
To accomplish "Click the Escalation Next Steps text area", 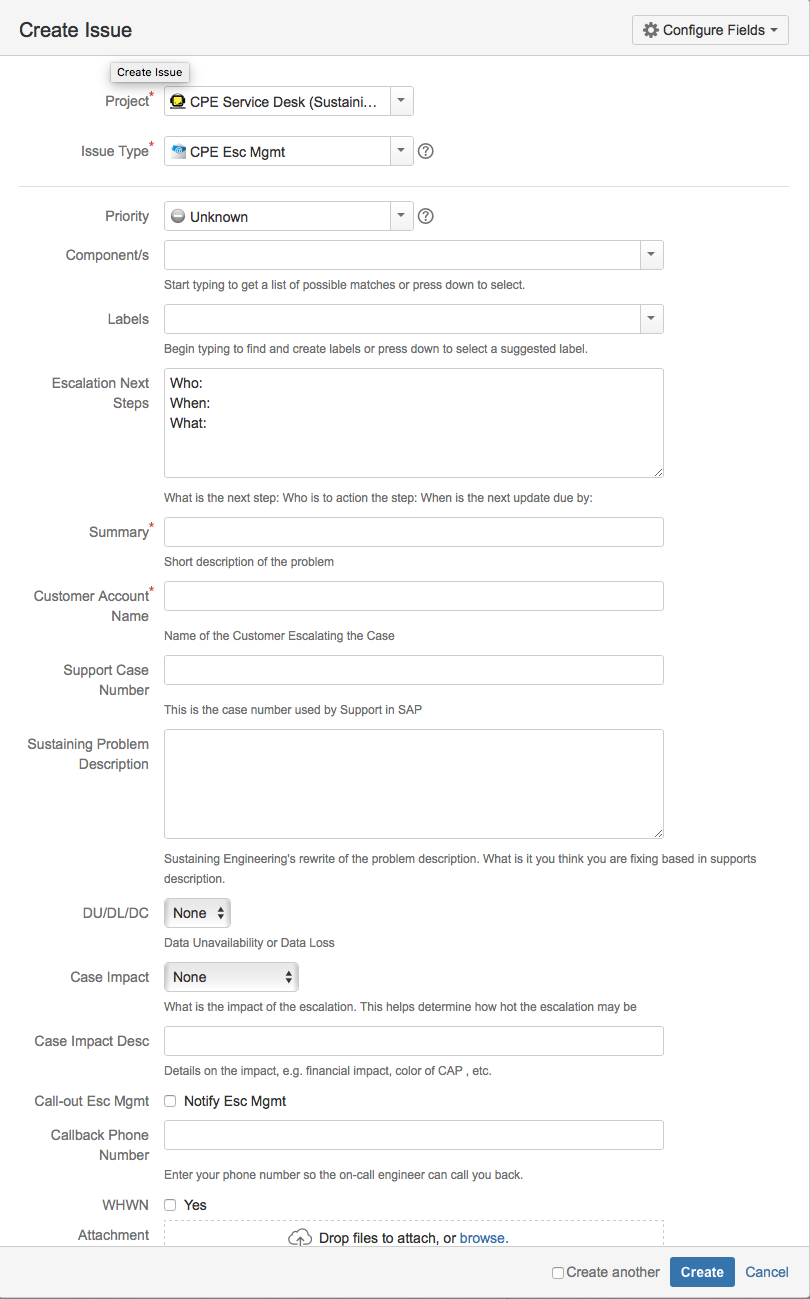I will click(414, 423).
